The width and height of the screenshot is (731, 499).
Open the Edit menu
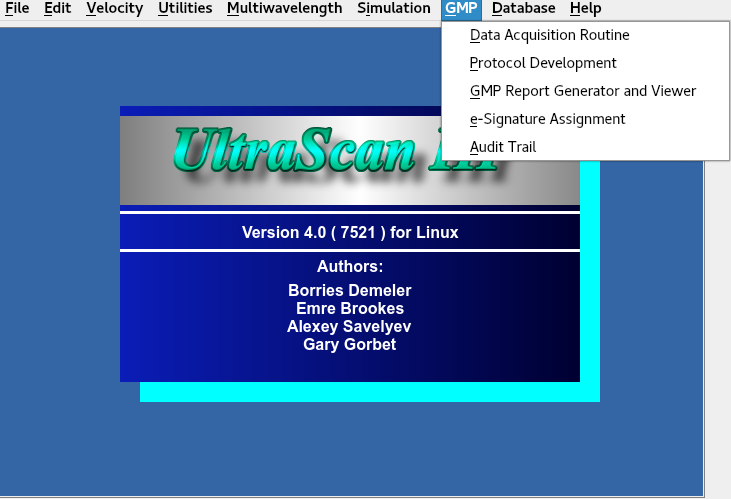(x=57, y=9)
